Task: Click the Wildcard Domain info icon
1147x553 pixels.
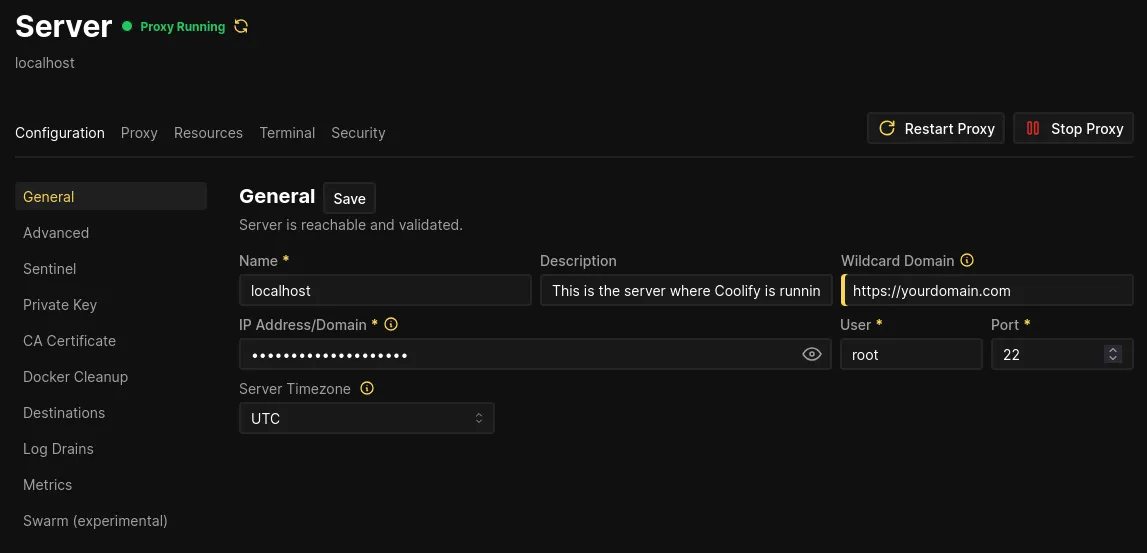Action: tap(967, 260)
